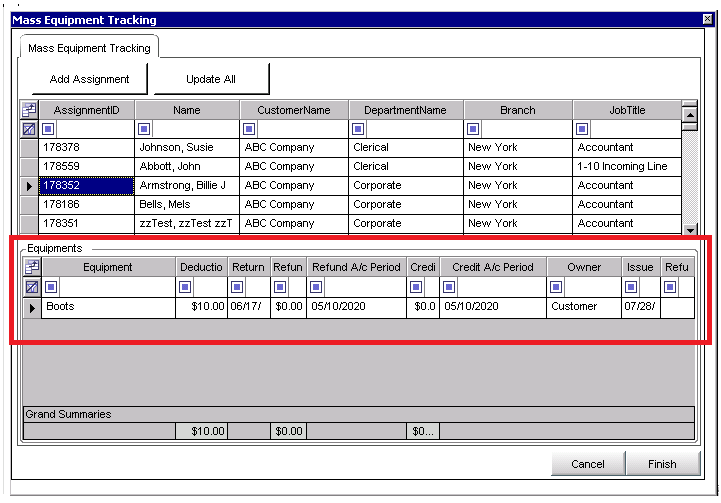Select assignment 178351 cell
The image size is (721, 503).
(x=86, y=223)
